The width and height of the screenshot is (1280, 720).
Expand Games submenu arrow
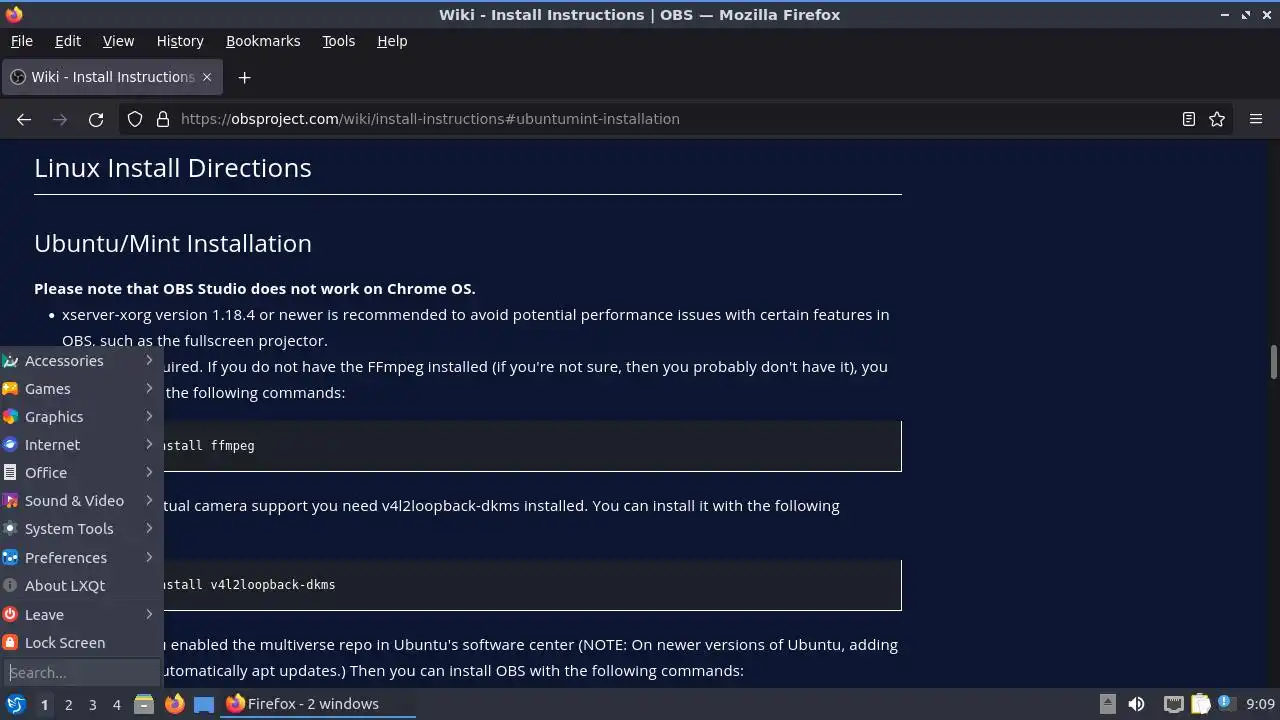pyautogui.click(x=149, y=389)
